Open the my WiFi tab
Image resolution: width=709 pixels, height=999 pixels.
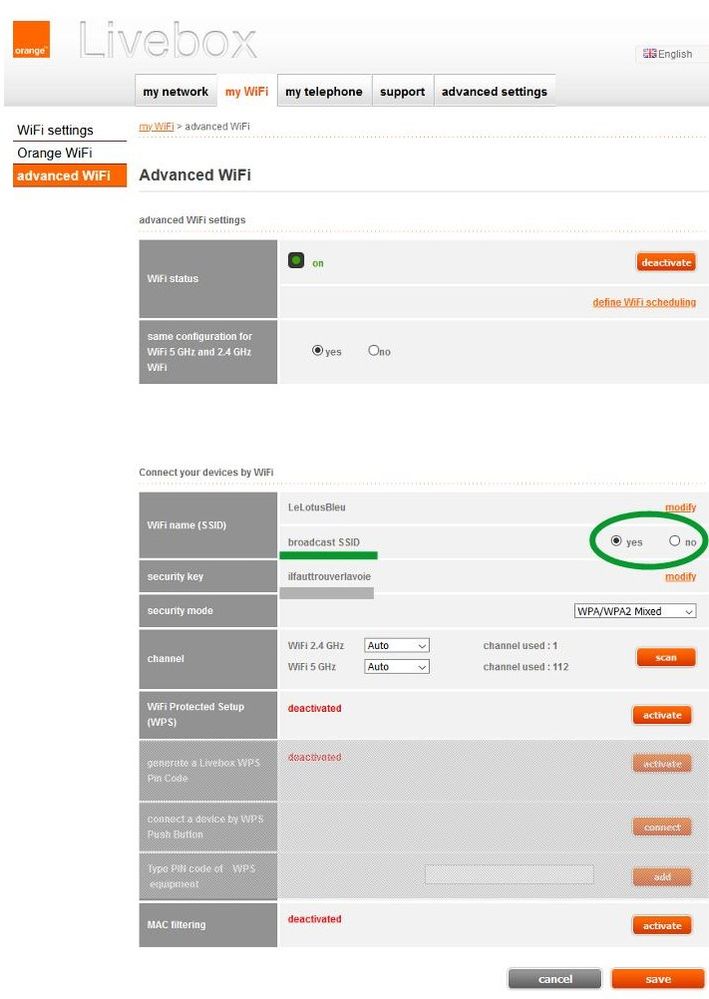(247, 91)
